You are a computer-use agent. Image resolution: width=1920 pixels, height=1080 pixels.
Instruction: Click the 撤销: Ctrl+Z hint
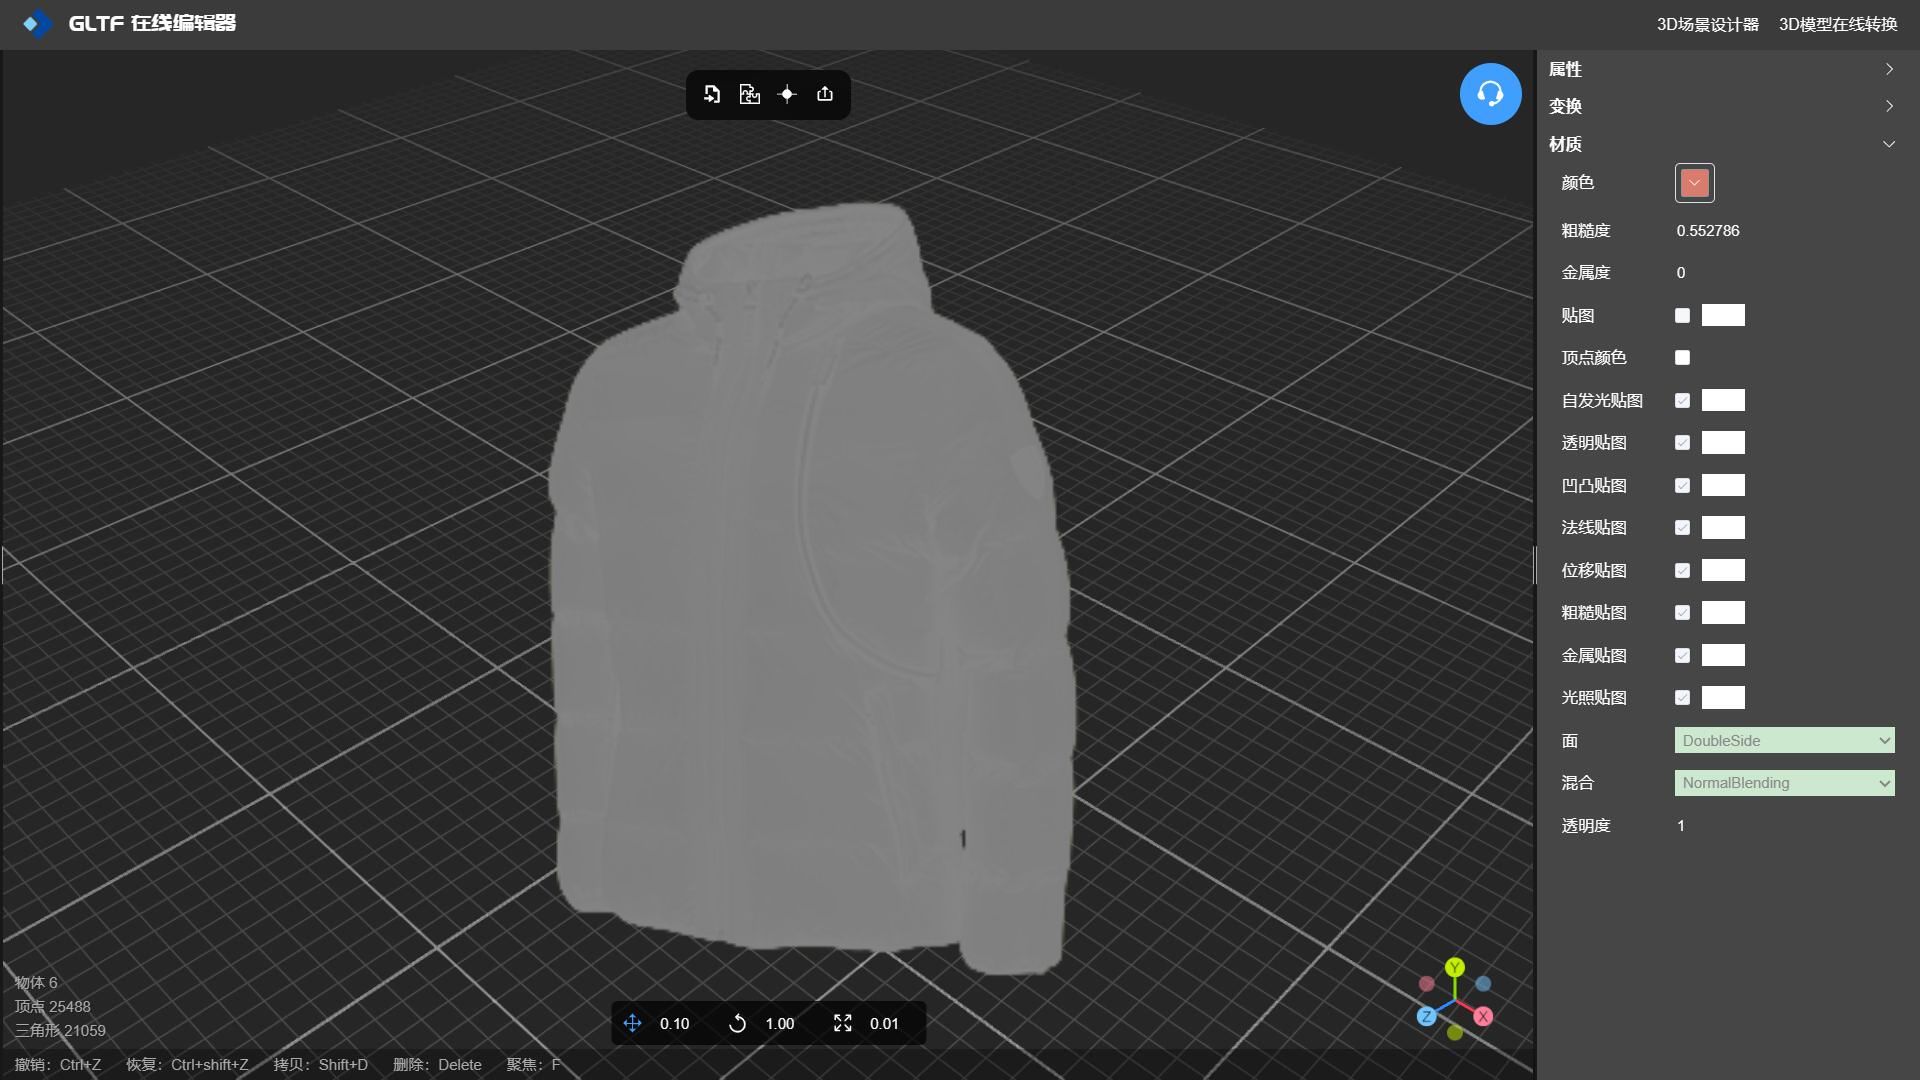(58, 1065)
